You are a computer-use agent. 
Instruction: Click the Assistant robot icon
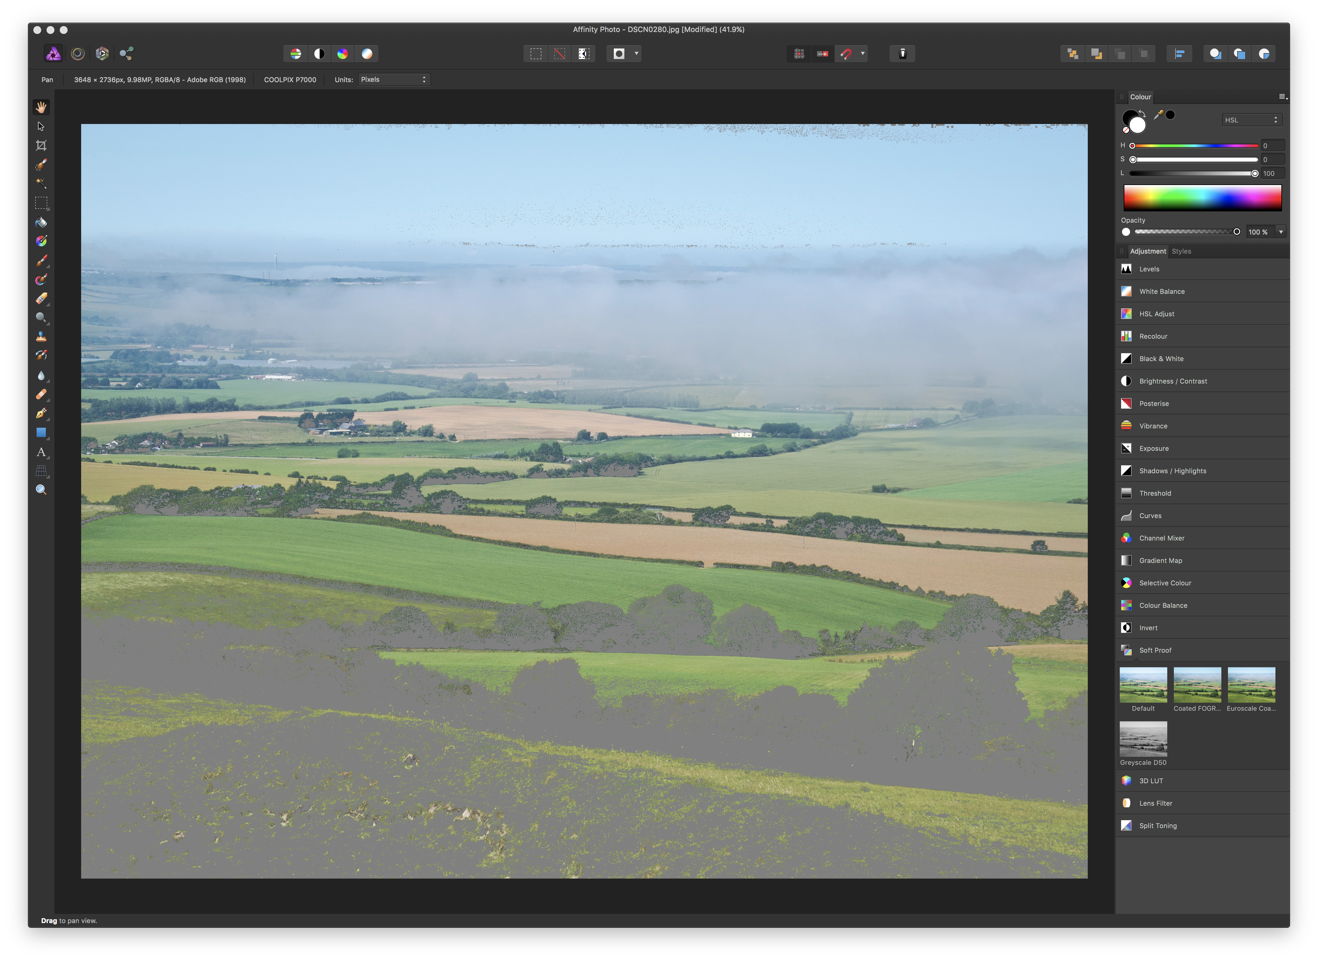(x=901, y=53)
